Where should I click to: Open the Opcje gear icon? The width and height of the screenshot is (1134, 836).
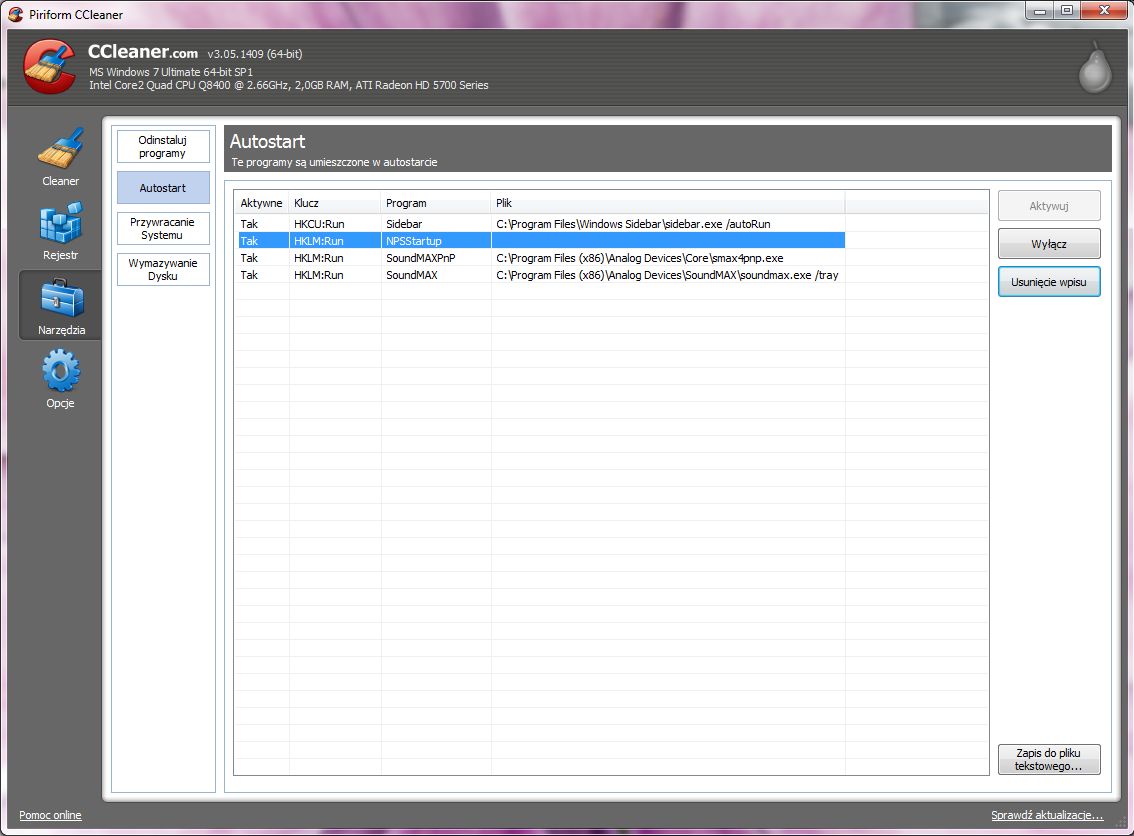point(61,370)
